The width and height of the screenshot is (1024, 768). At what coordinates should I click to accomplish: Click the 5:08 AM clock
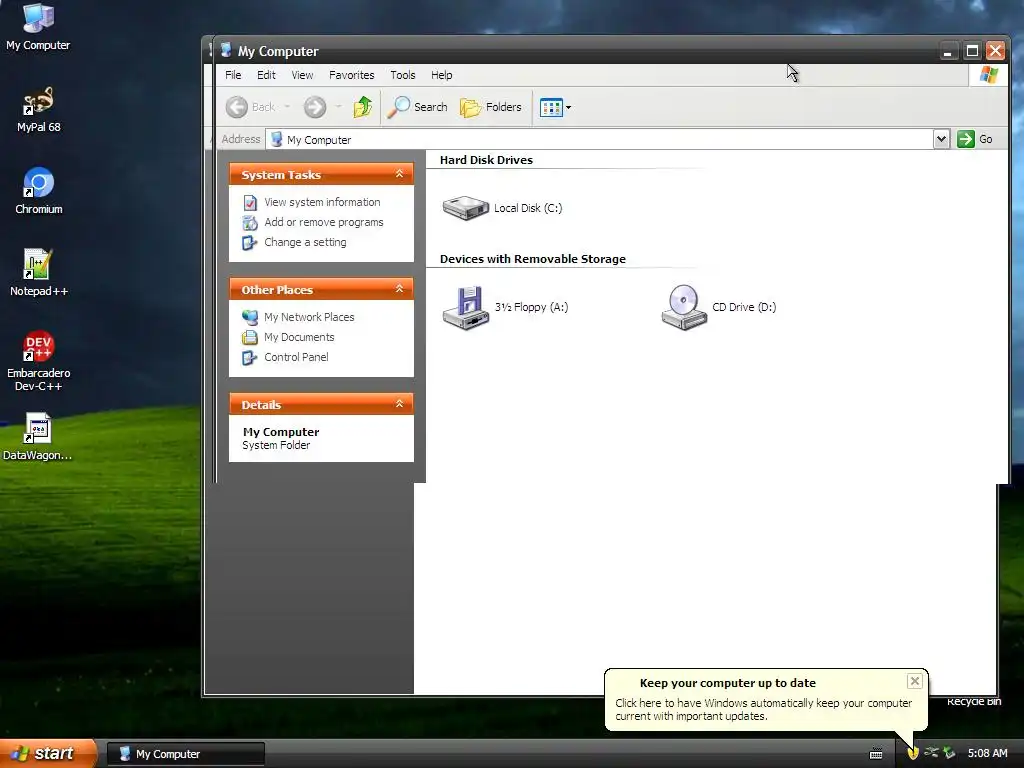tap(987, 753)
